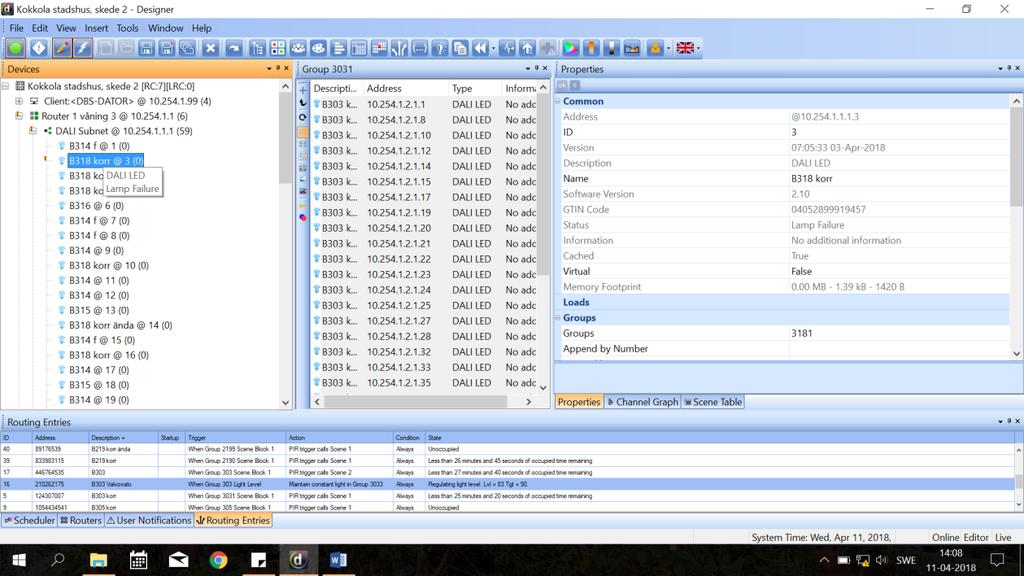Collapse the Kokkola stadshus root tree node
Screen dimensions: 1024x576
[5, 86]
